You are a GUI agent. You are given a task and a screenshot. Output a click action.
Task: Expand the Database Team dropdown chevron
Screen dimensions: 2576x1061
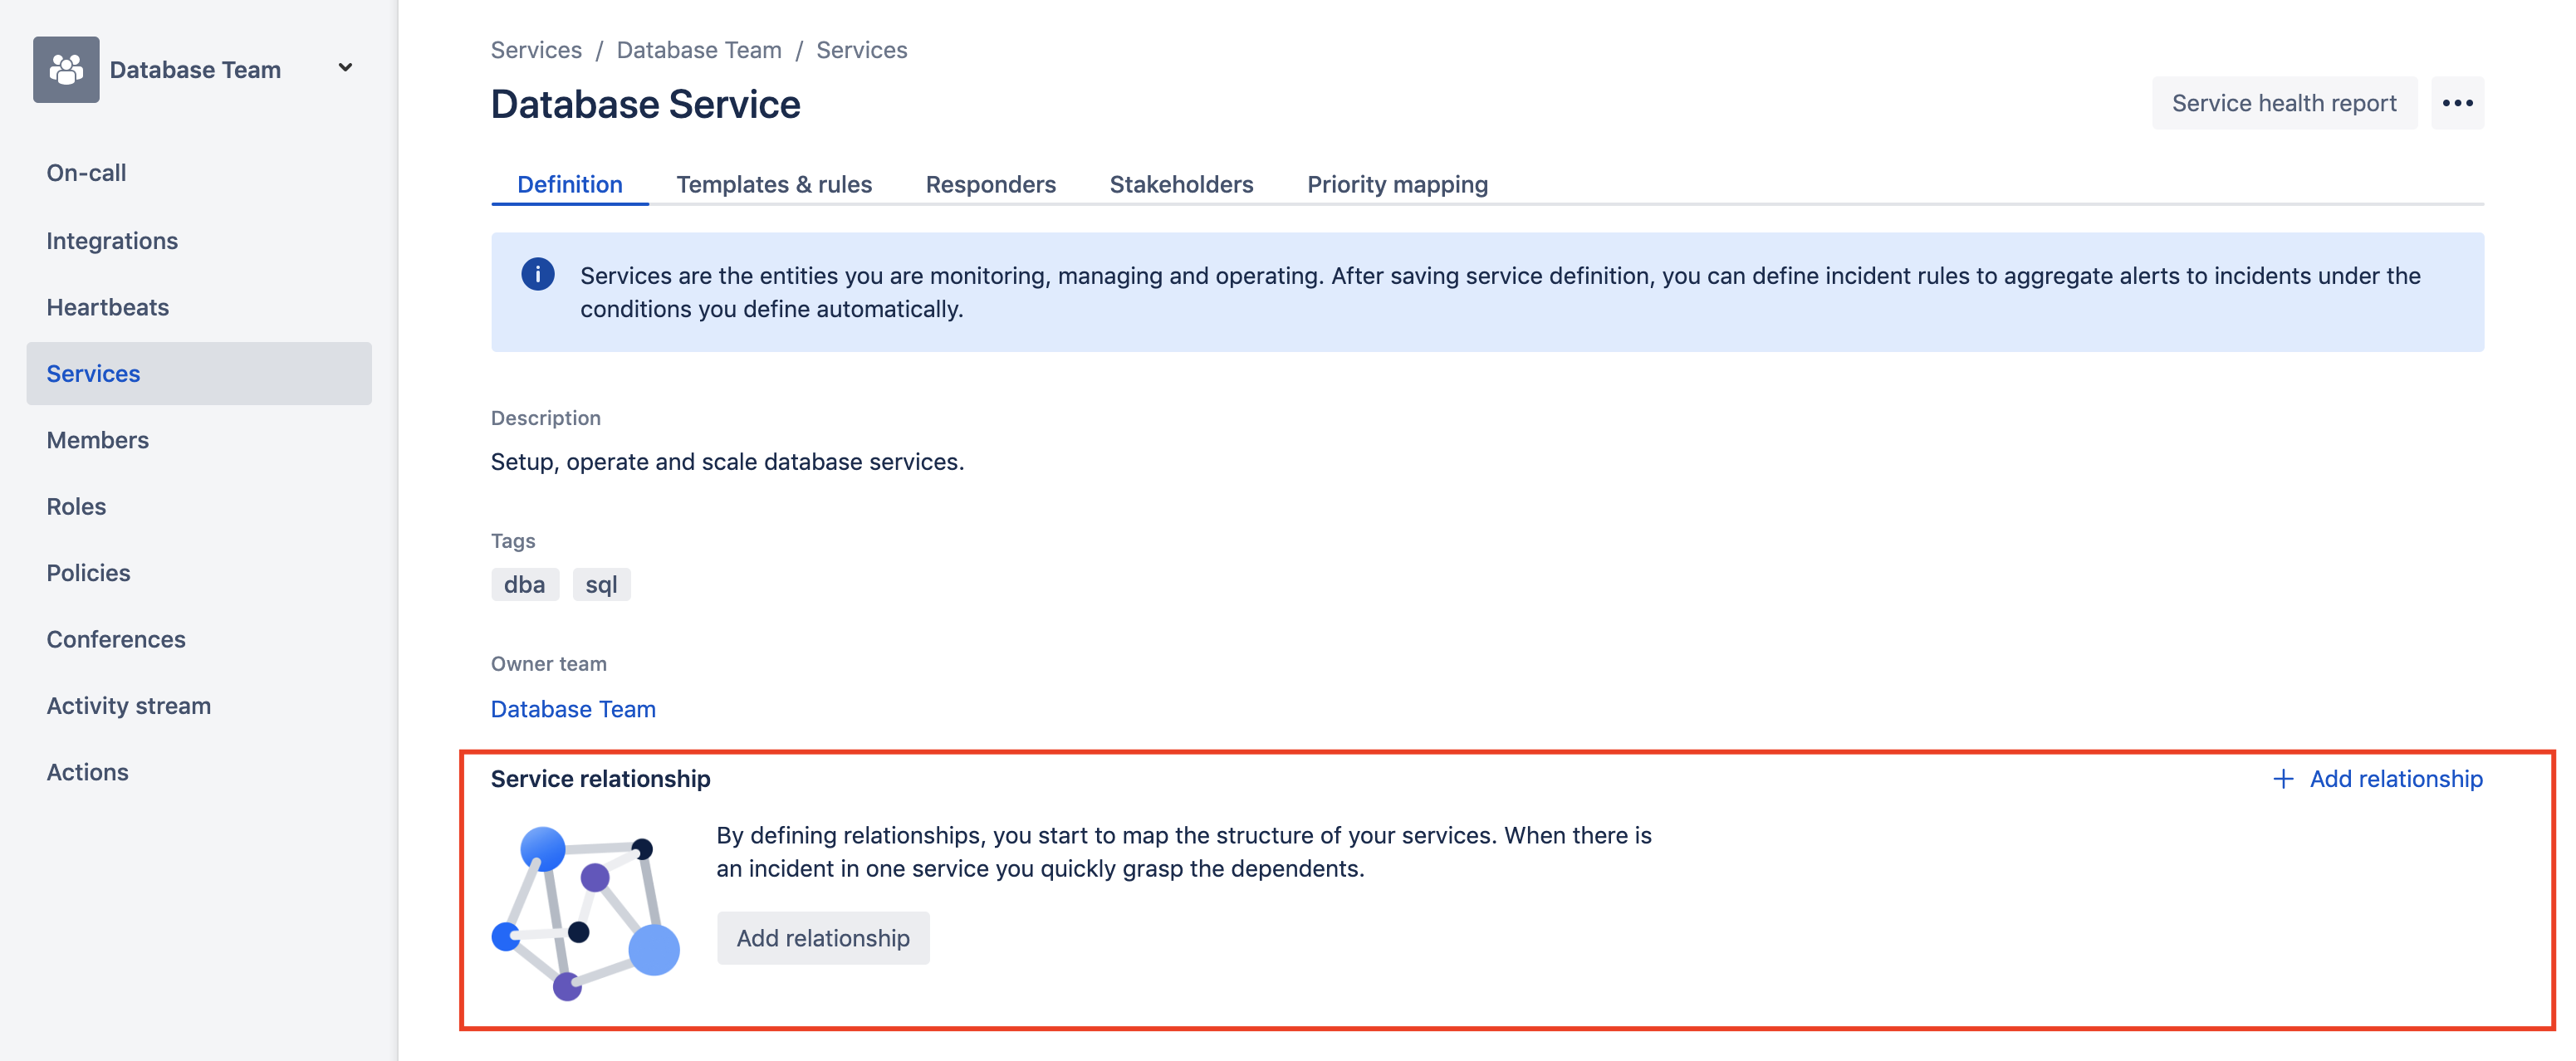point(345,68)
